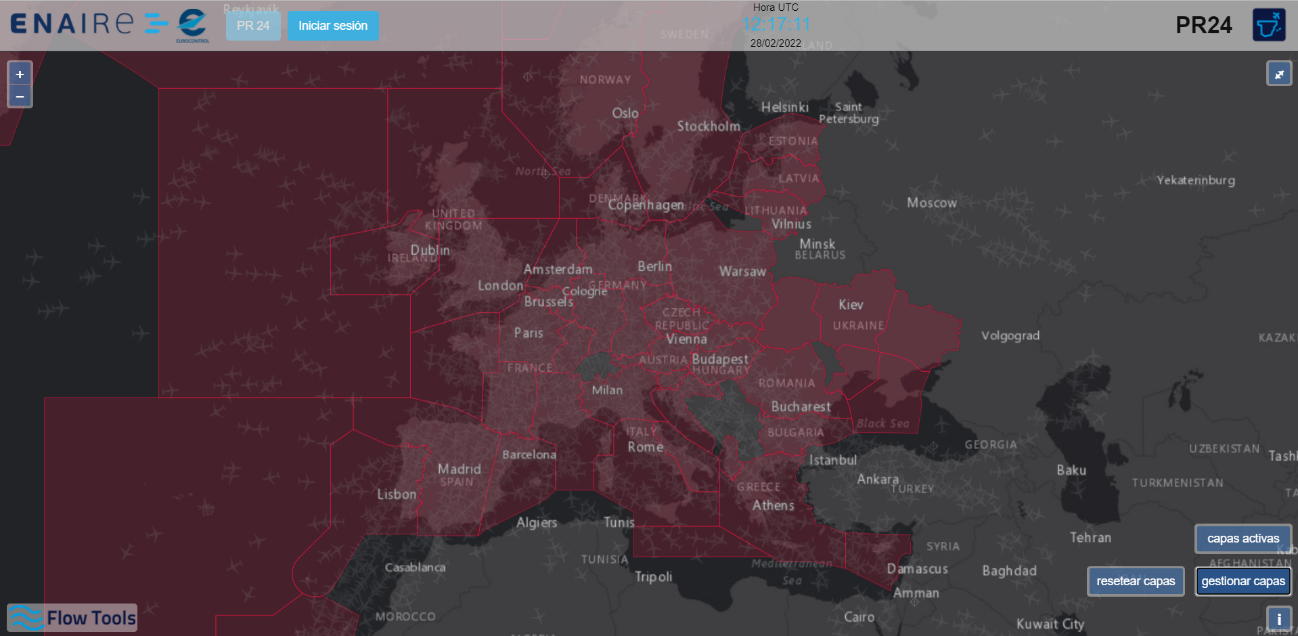Screen dimensions: 1298x636
Task: Click Moscow on the map
Action: pyautogui.click(x=931, y=203)
